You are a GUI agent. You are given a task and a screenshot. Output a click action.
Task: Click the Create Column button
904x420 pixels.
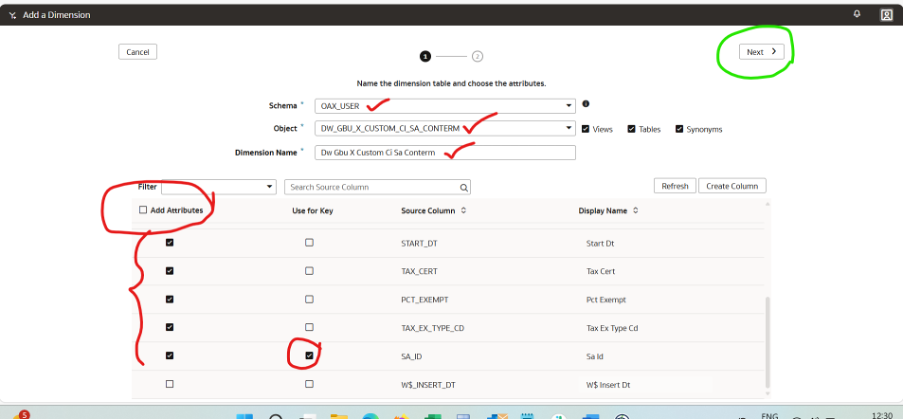[x=732, y=186]
